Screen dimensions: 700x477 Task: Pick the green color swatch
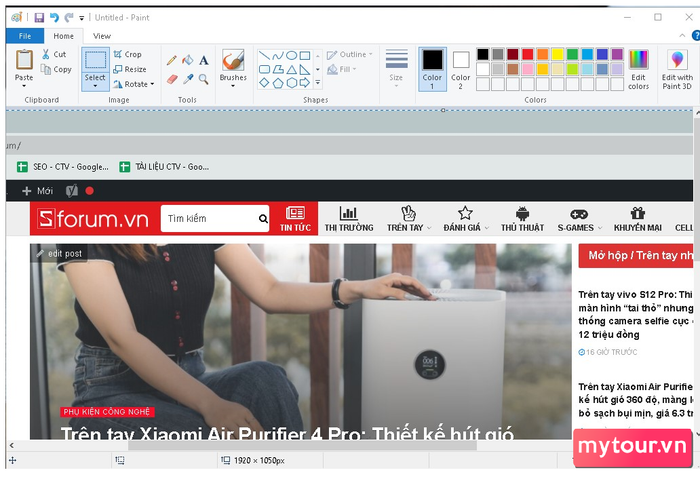coord(572,54)
